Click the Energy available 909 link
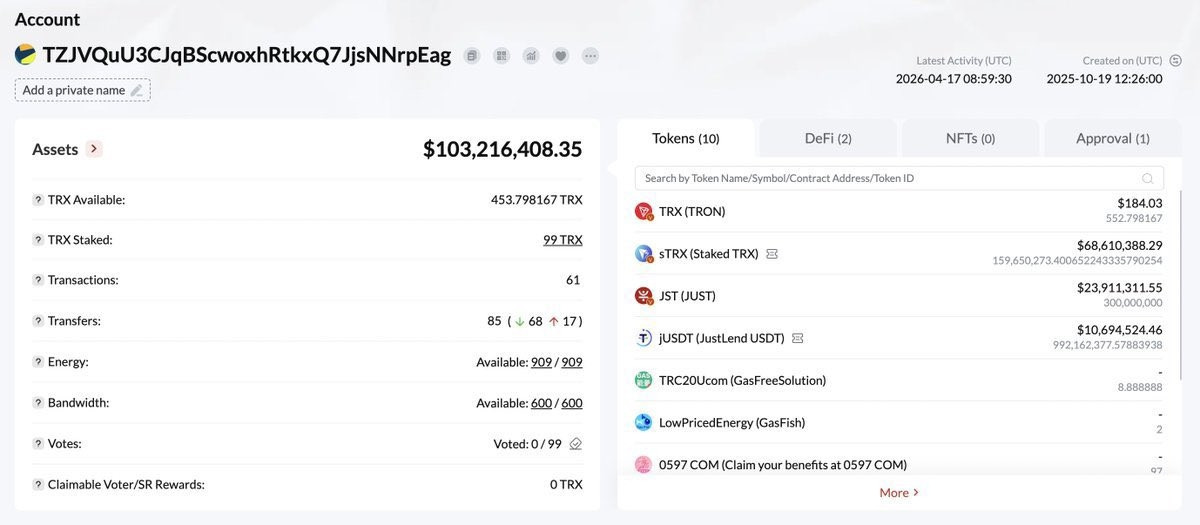The image size is (1200, 525). pyautogui.click(x=541, y=362)
